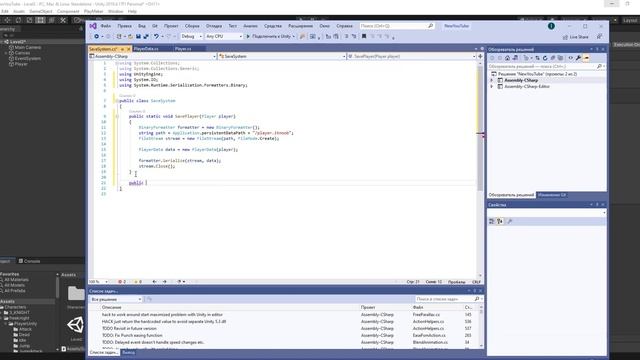Open the Assembly-CSharp project scope dropdown
Screen dimensions: 640x360
[x=153, y=56]
